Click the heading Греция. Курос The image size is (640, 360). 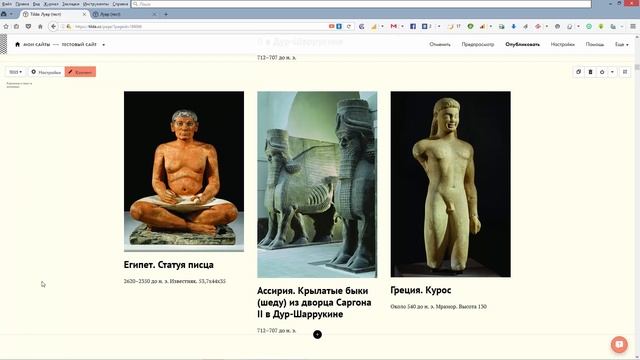421,290
